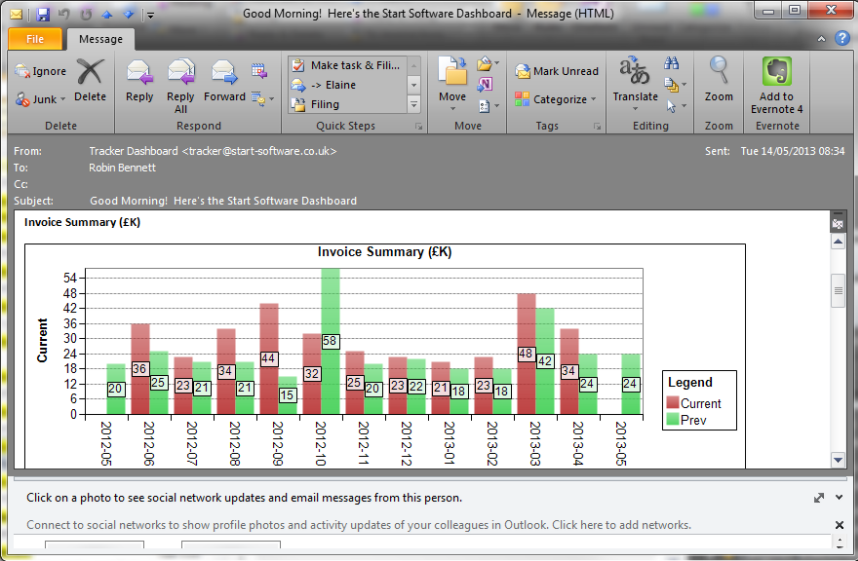Click the Invoice Summary (£K) chart title
The height and width of the screenshot is (561, 858).
pyautogui.click(x=384, y=252)
